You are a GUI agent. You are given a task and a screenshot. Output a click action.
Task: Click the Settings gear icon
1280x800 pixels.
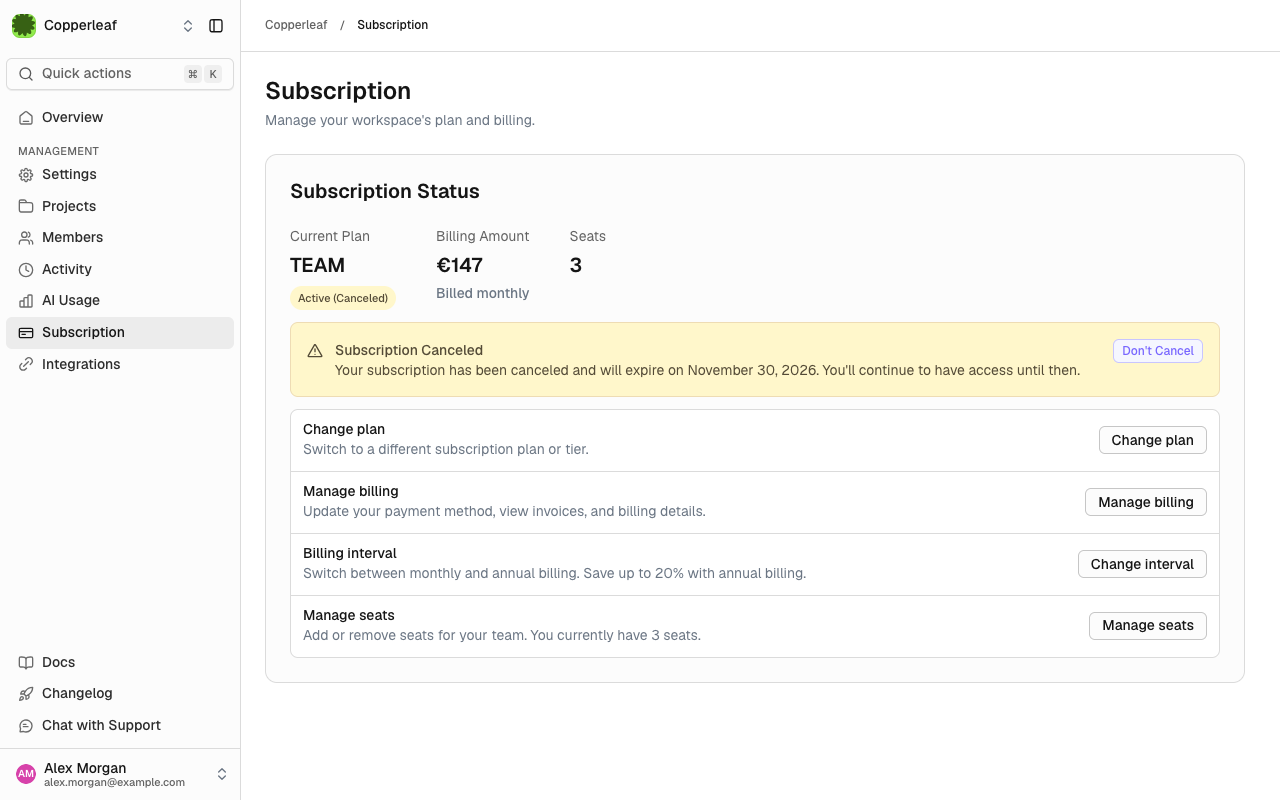pyautogui.click(x=26, y=175)
